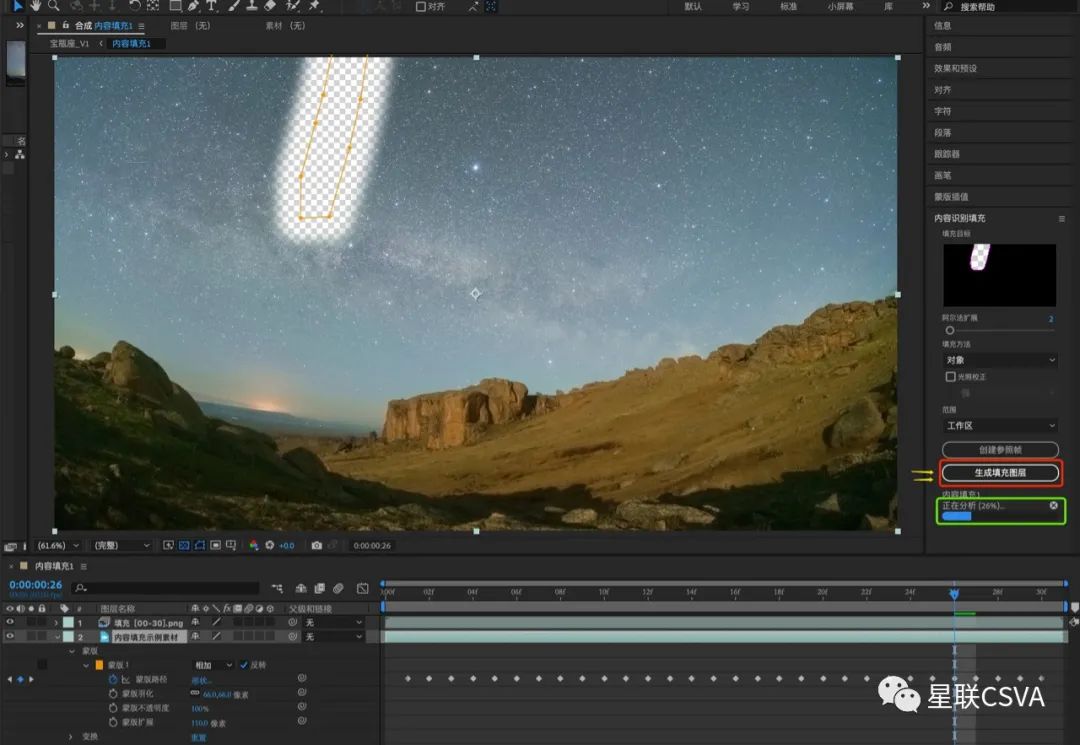Select the Clone Stamp tool
This screenshot has height=745, width=1080.
pyautogui.click(x=251, y=6)
